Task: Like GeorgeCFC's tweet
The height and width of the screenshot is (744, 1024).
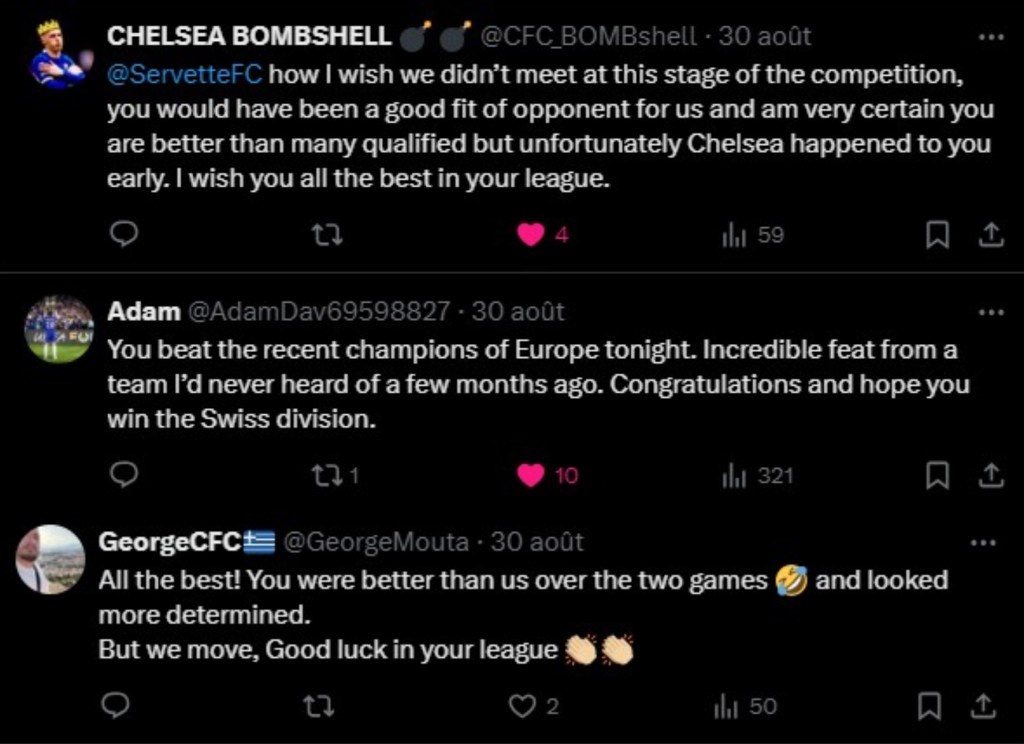Action: pos(522,706)
